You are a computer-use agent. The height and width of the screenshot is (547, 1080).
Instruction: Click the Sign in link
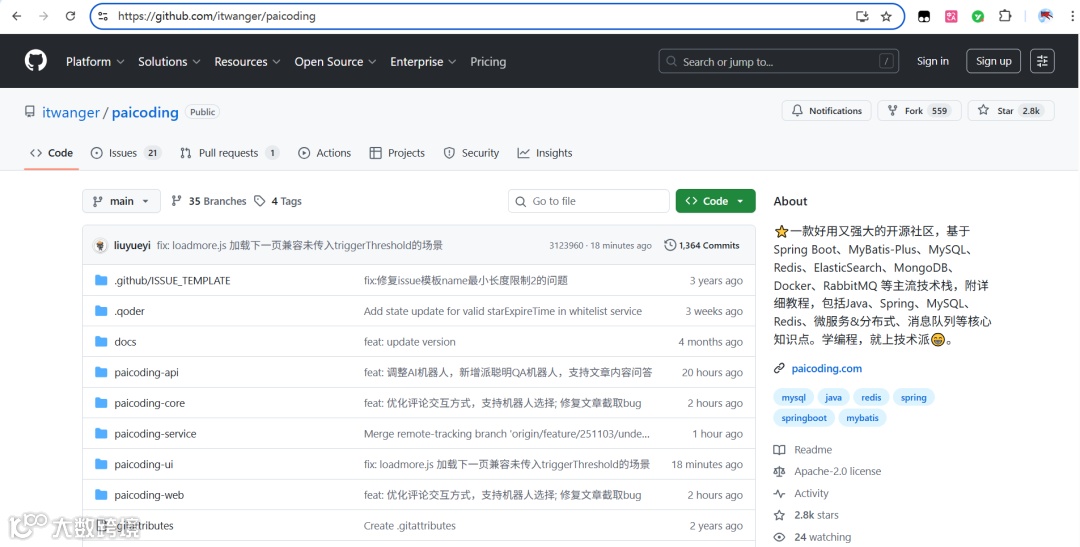click(x=933, y=61)
